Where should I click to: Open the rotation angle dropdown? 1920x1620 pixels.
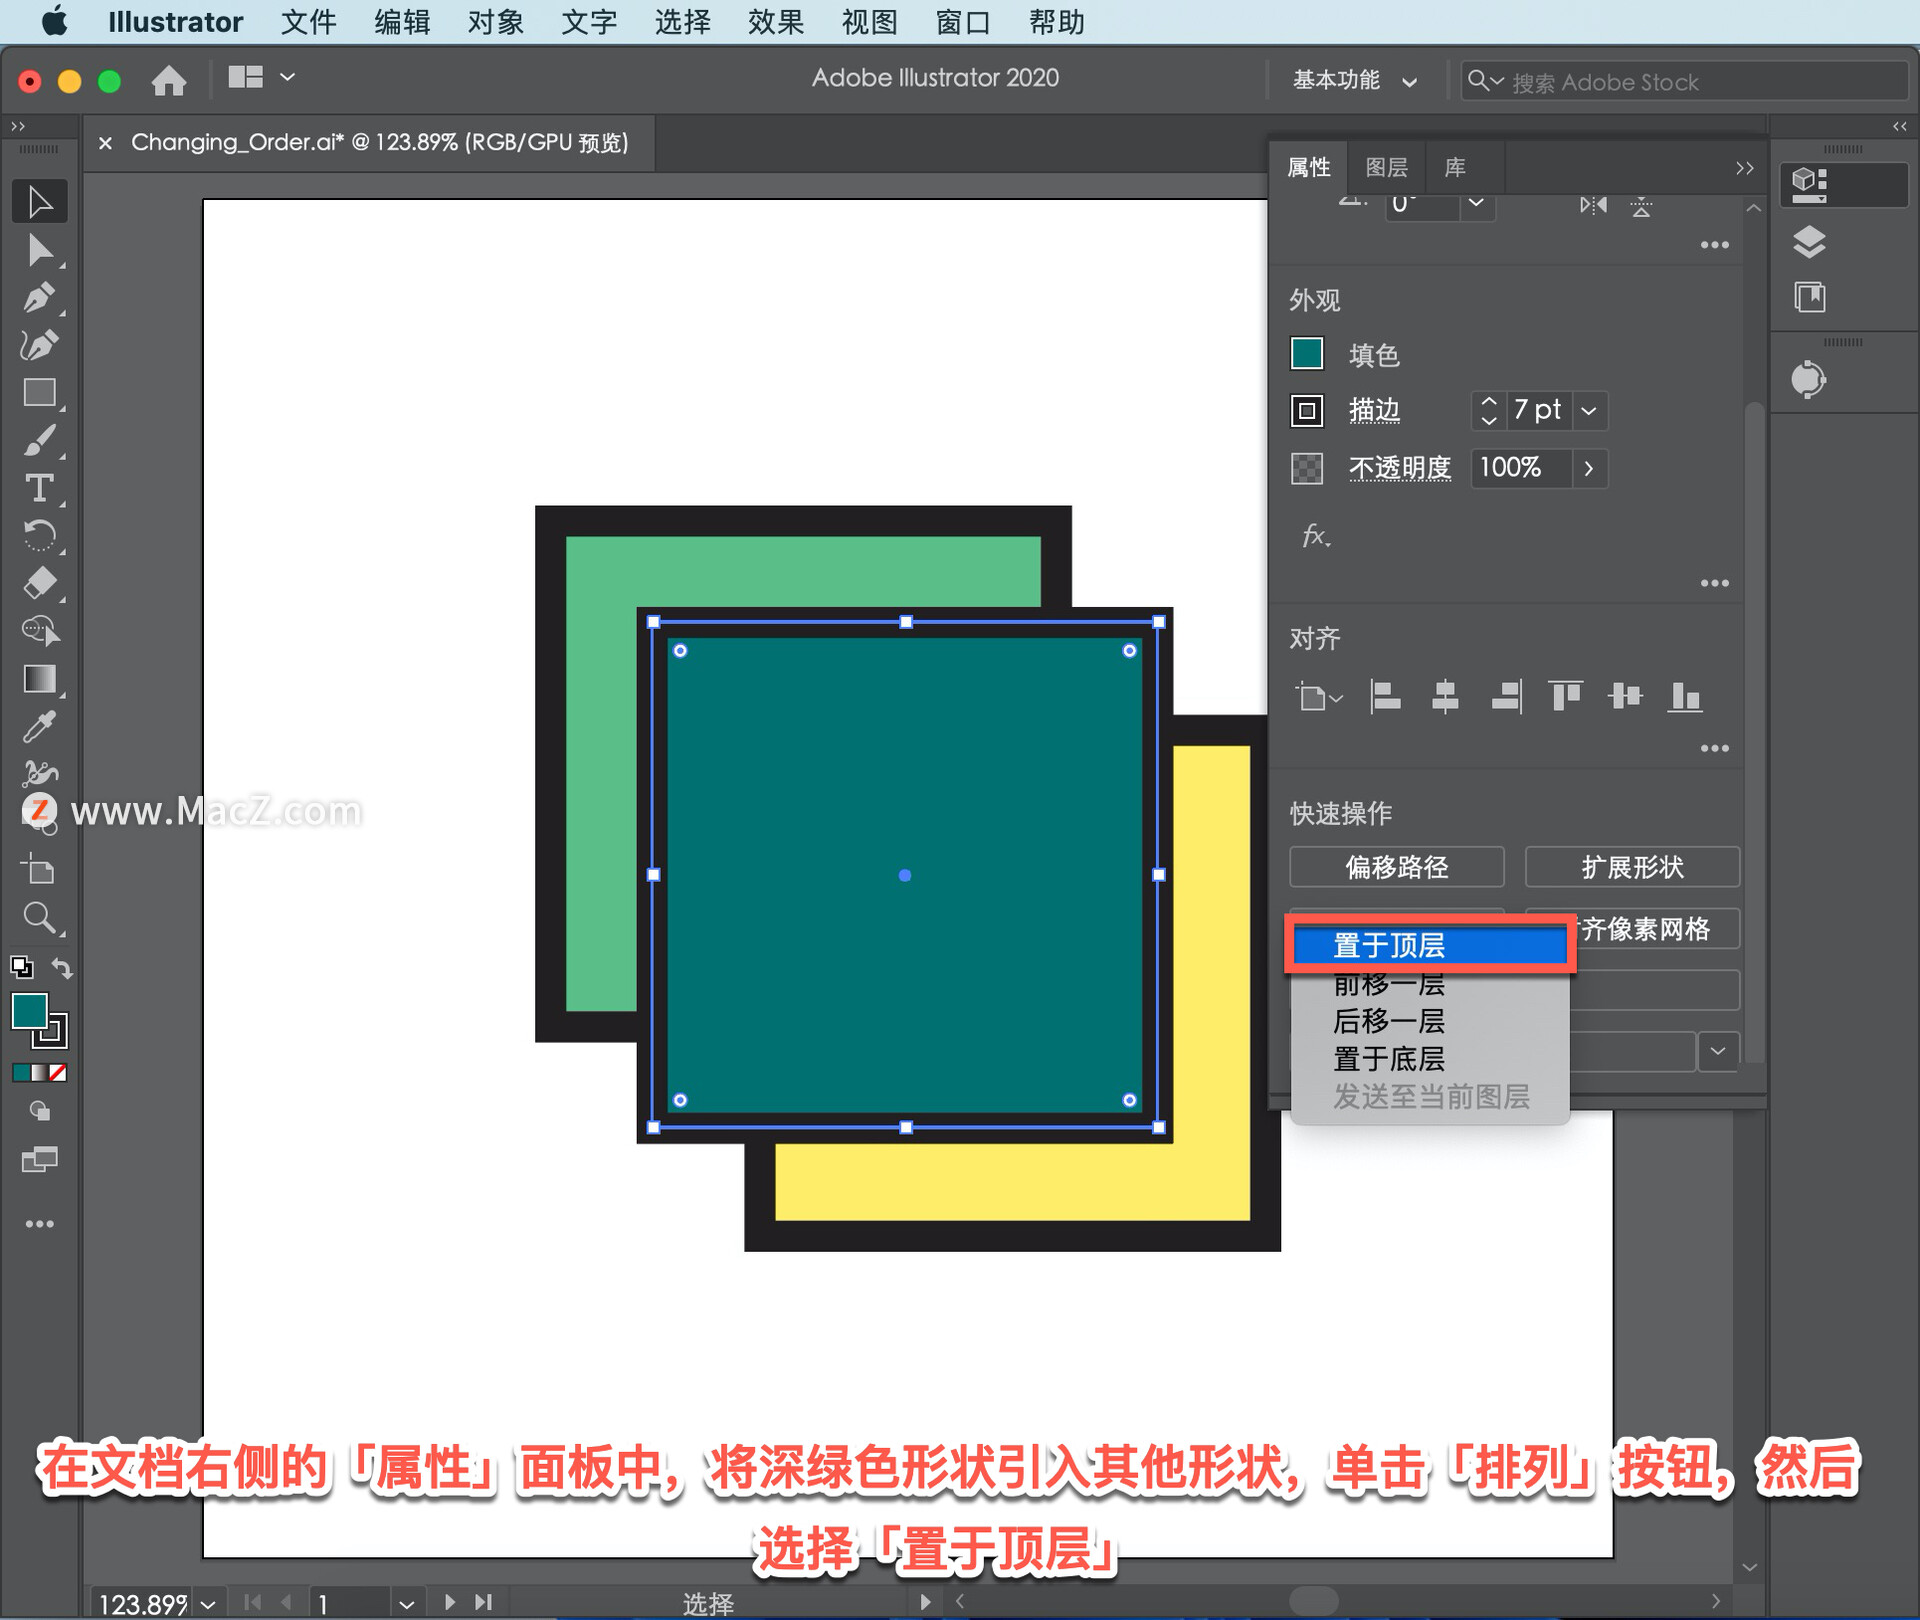click(x=1476, y=204)
